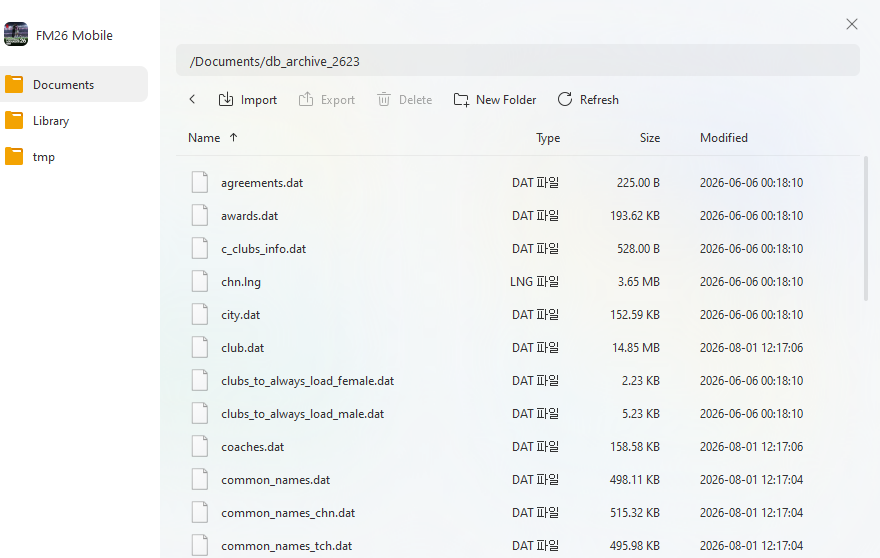Click the sort ascending arrow beside Name
Viewport: 880px width, 558px height.
(x=233, y=137)
